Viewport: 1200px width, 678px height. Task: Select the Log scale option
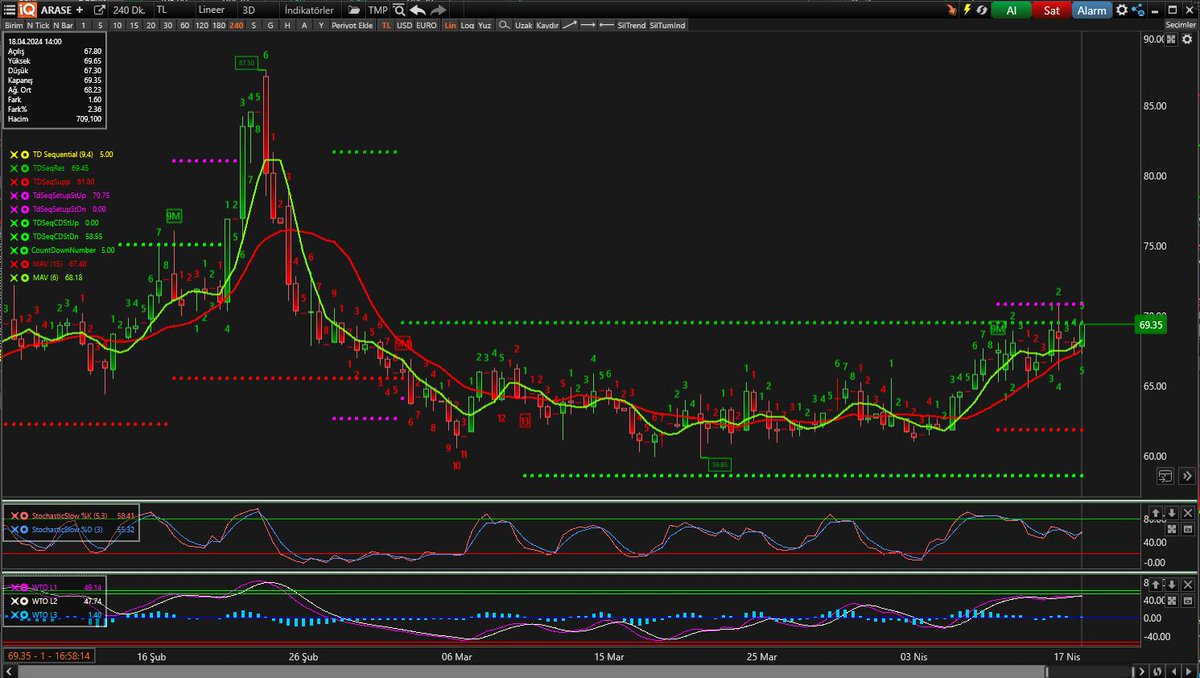pyautogui.click(x=467, y=25)
